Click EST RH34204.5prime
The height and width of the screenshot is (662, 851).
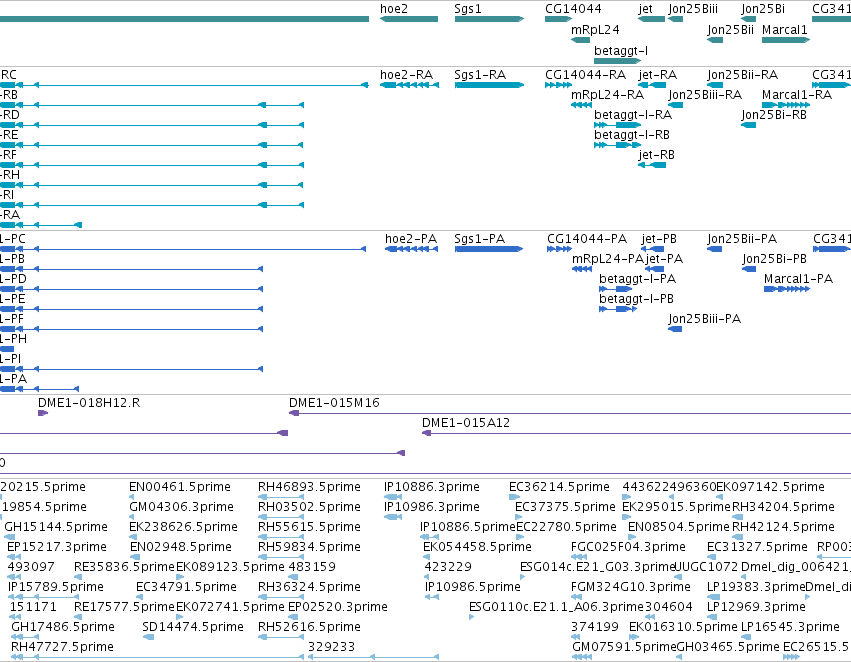point(783,507)
